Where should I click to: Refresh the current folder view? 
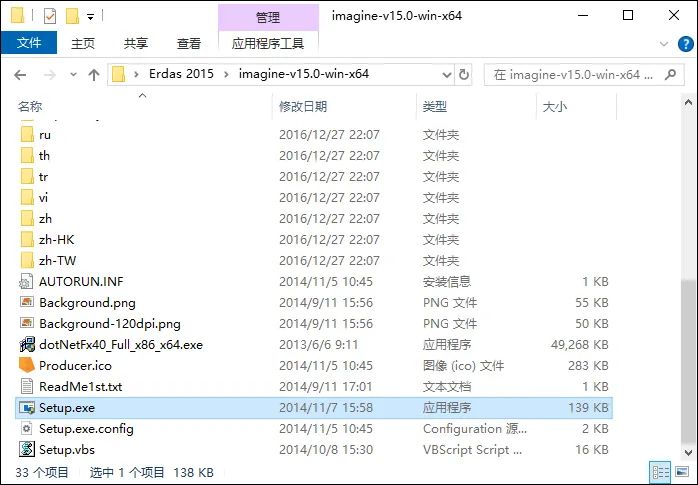click(464, 74)
